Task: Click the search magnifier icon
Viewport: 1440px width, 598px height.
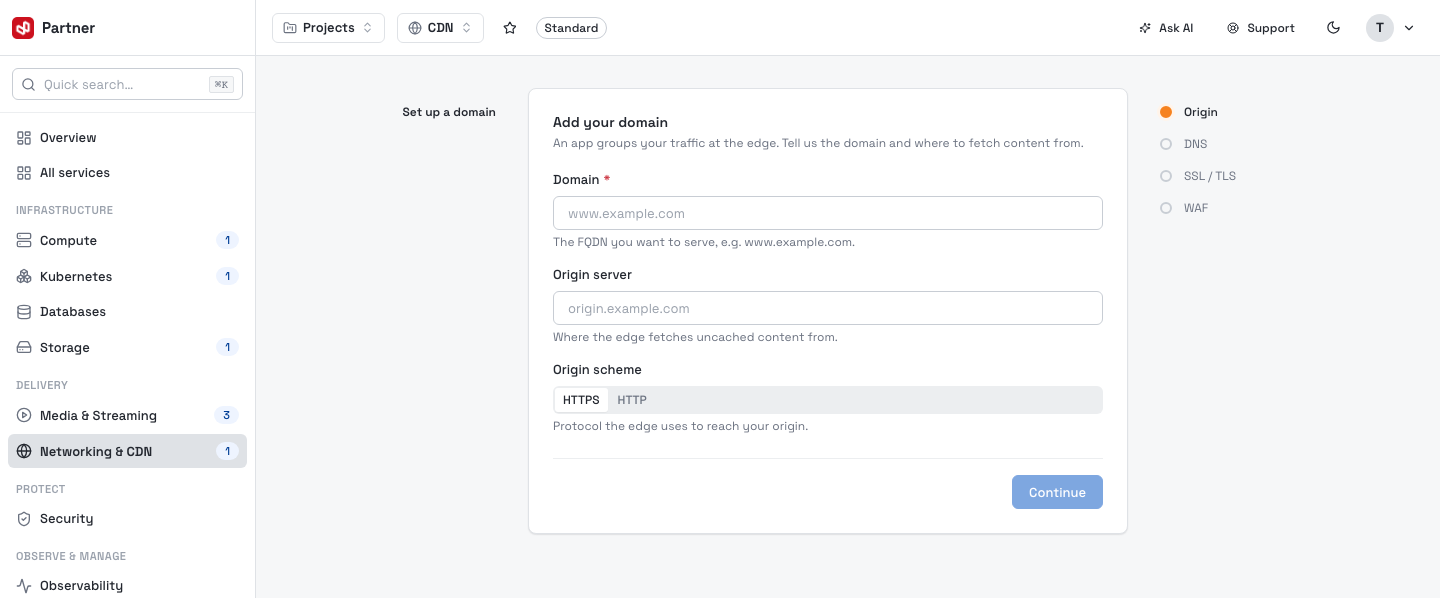Action: coord(28,85)
